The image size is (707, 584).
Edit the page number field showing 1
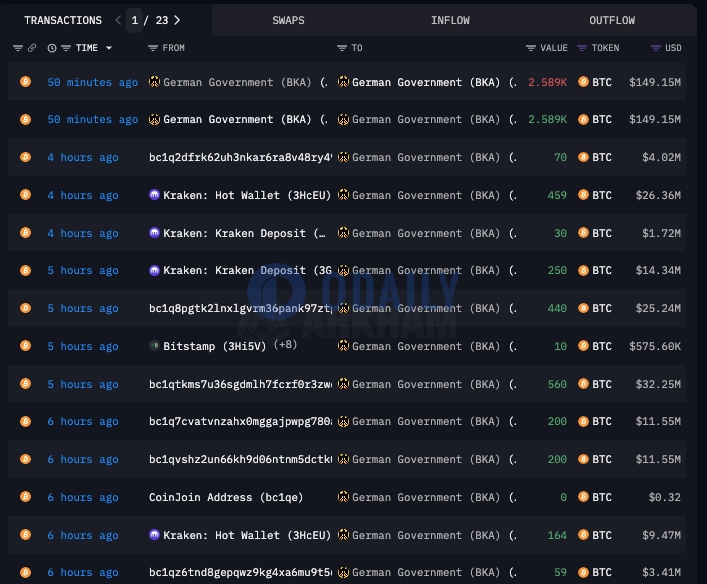pyautogui.click(x=134, y=20)
